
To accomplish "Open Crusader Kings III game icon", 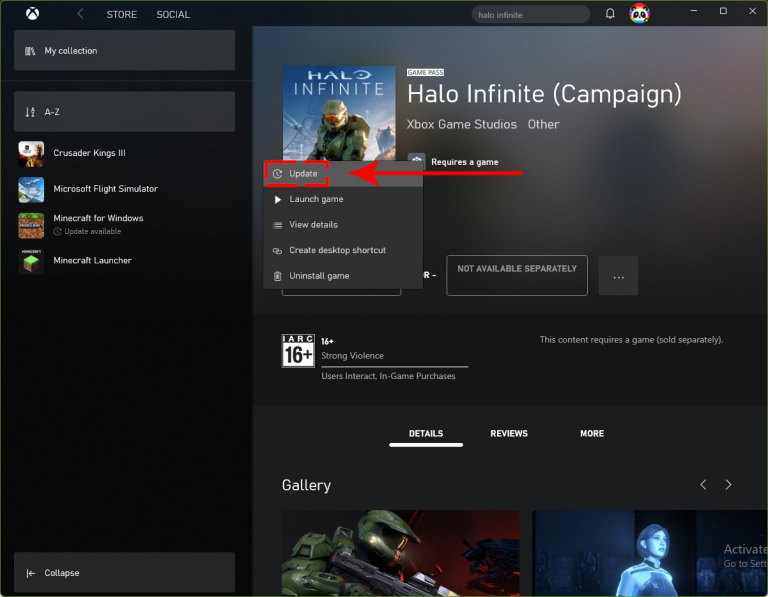I will [x=31, y=154].
